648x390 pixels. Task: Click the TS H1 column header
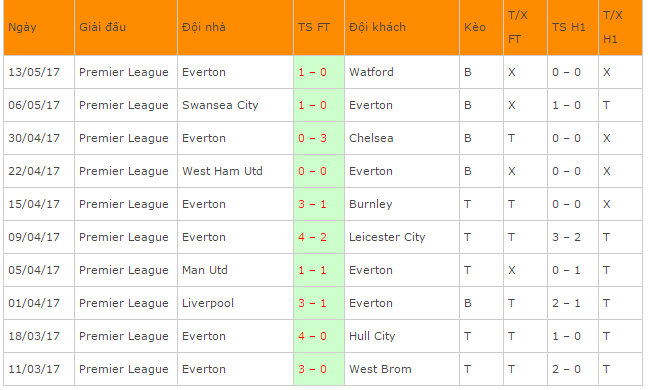(569, 27)
